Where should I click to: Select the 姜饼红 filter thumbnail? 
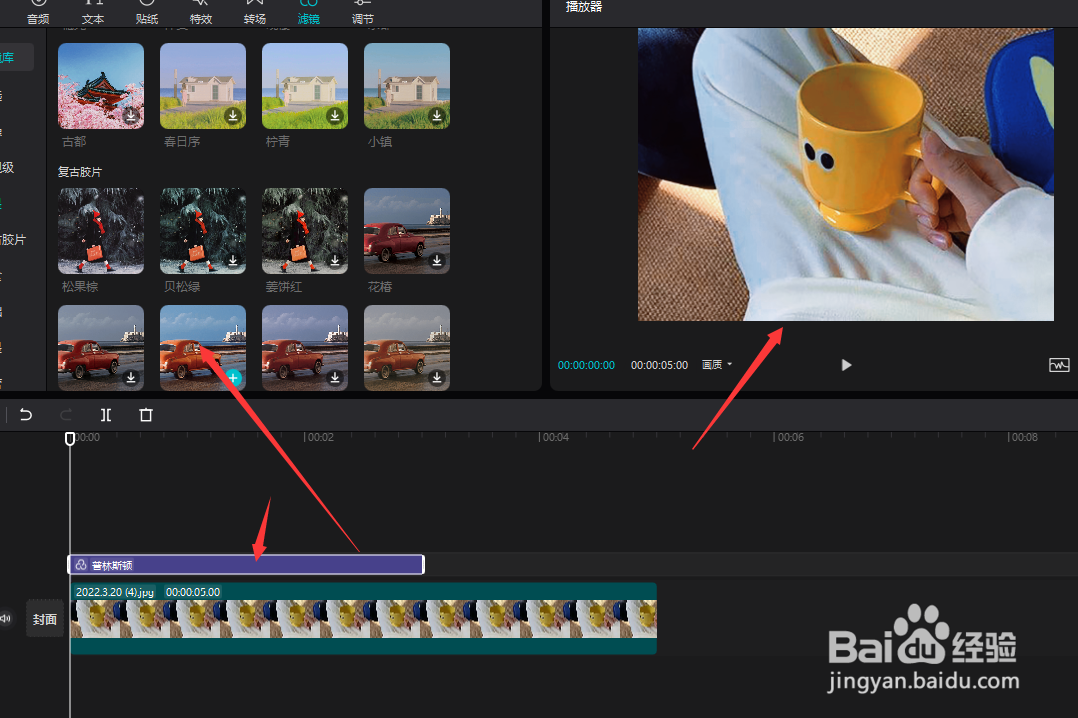[305, 231]
